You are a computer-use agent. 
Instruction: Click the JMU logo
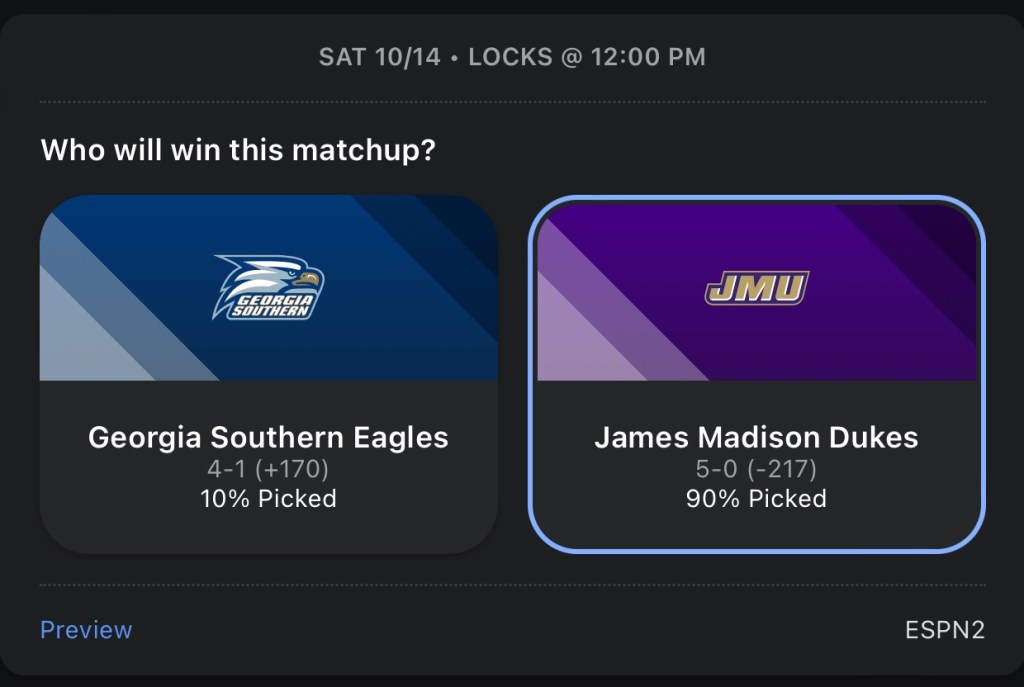tap(756, 288)
